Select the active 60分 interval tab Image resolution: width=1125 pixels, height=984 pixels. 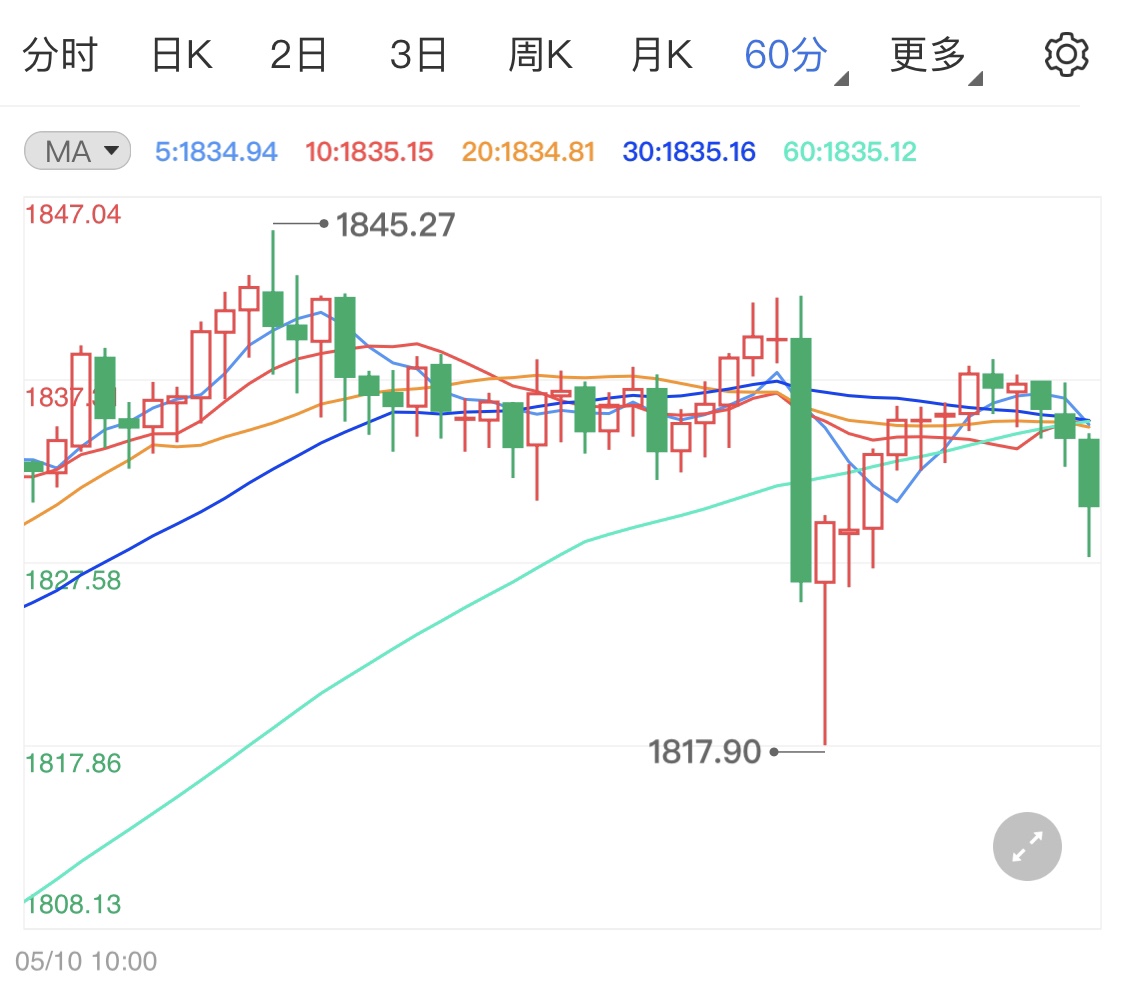pos(786,54)
